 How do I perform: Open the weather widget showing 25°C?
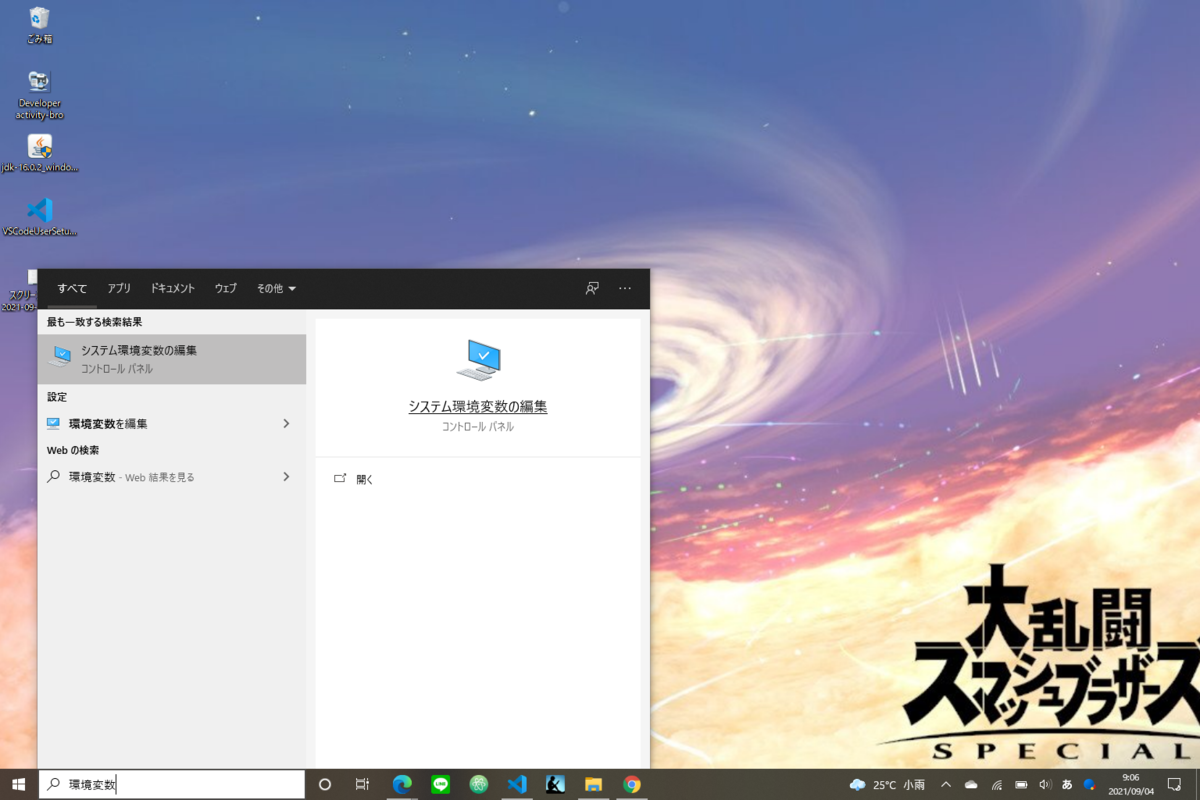tap(887, 785)
